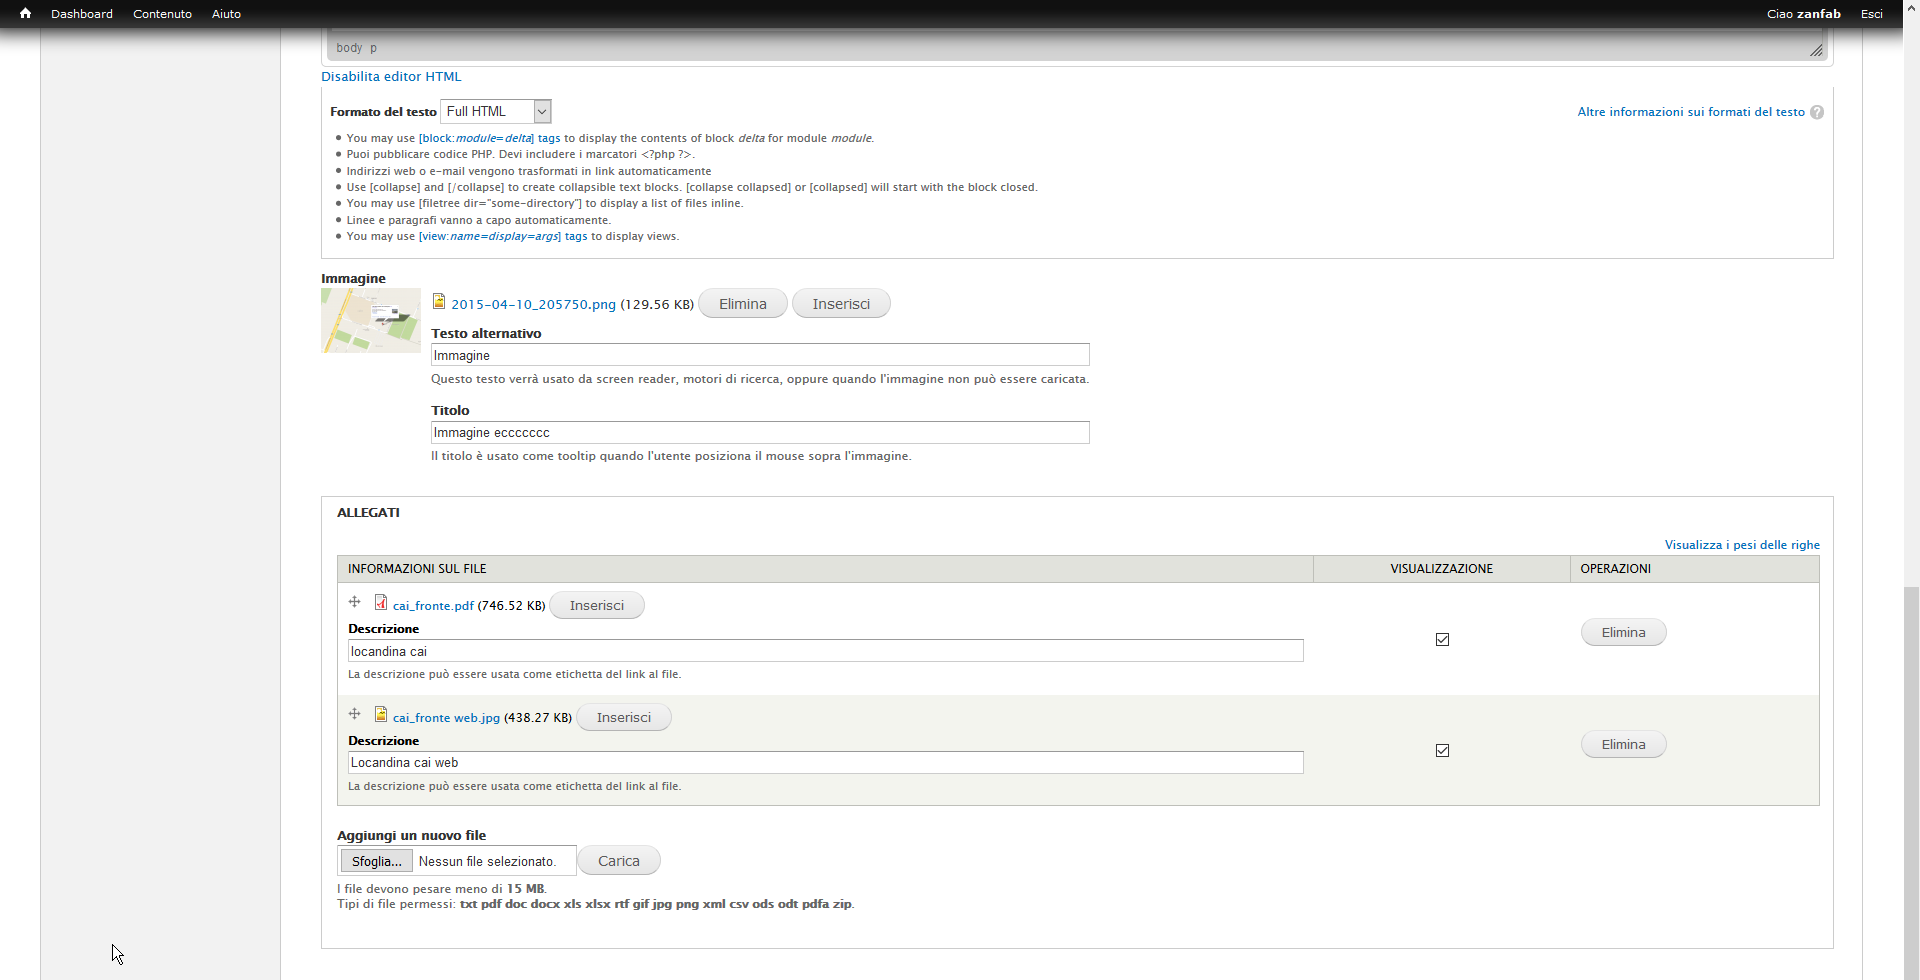Open 2015-04-10_205750.png file link
The width and height of the screenshot is (1920, 980).
533,304
